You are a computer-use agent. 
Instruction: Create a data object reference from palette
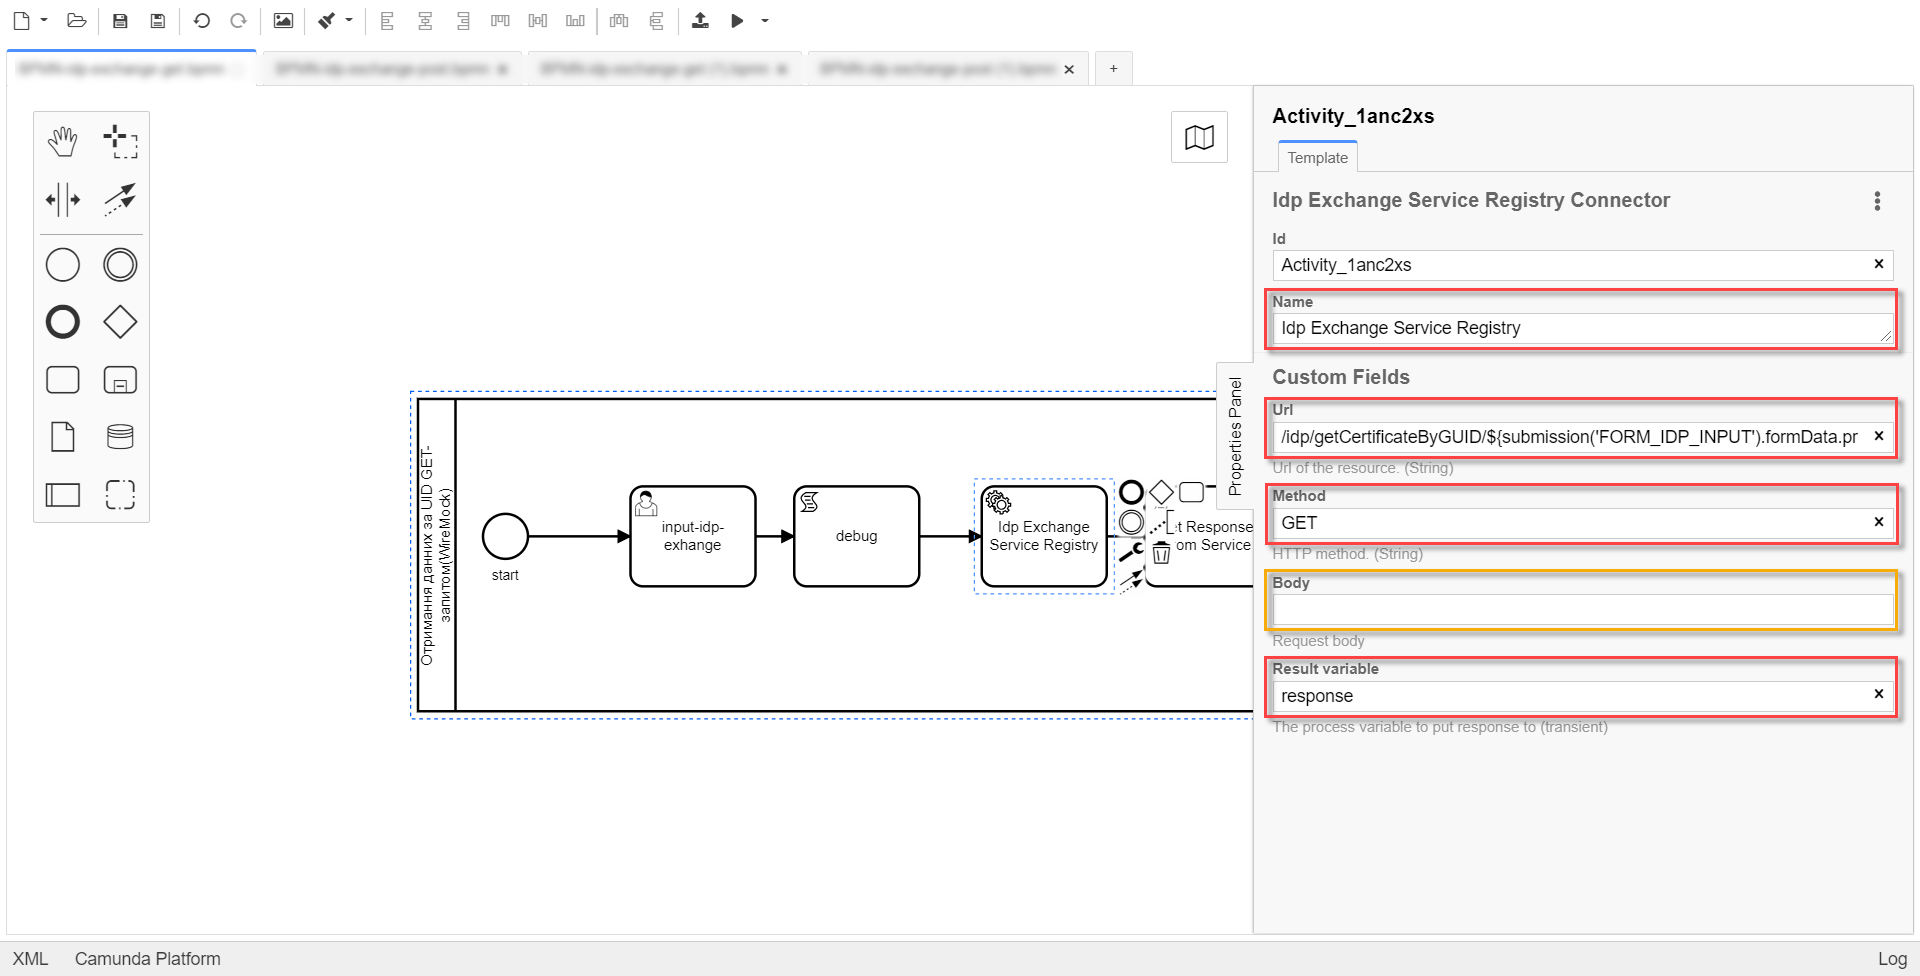(x=63, y=437)
